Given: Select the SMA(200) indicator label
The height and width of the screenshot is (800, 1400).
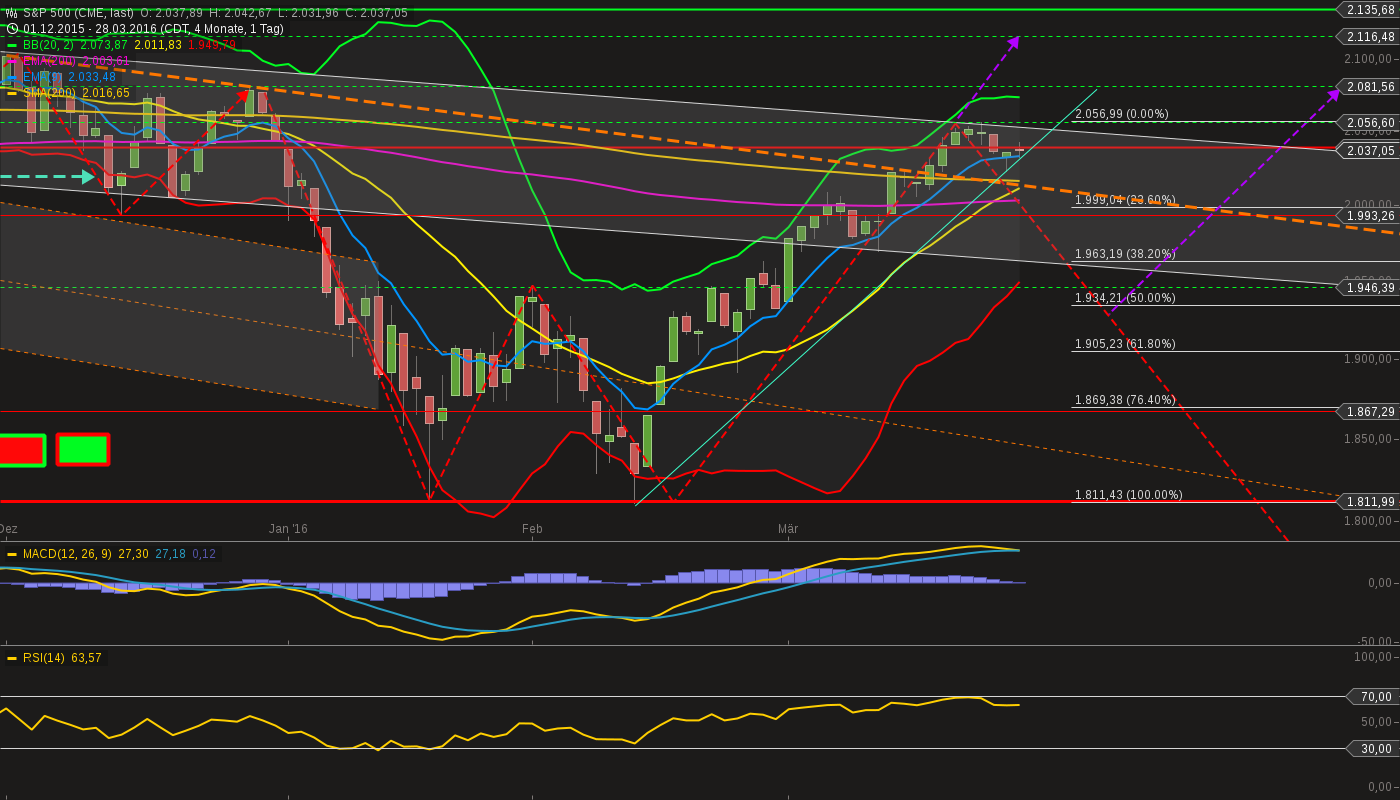Looking at the screenshot, I should (50, 93).
